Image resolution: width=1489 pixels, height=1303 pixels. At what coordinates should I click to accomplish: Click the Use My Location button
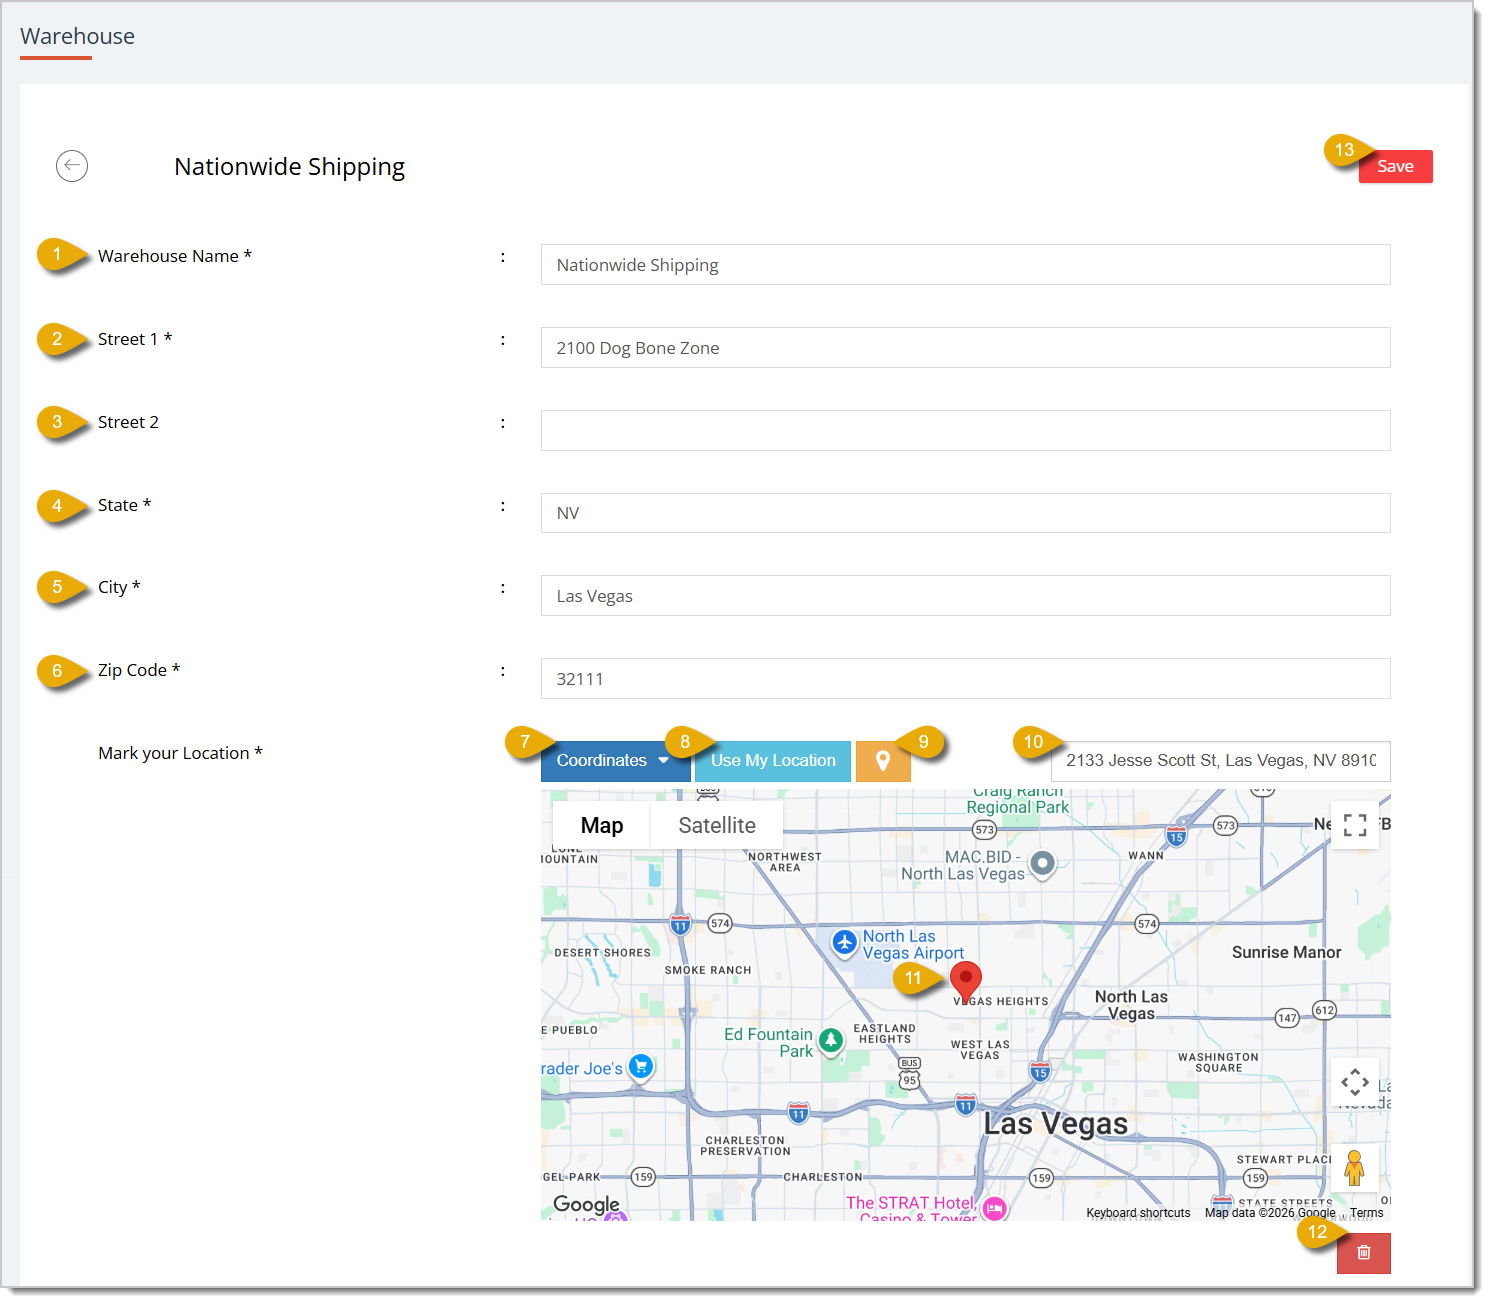773,761
